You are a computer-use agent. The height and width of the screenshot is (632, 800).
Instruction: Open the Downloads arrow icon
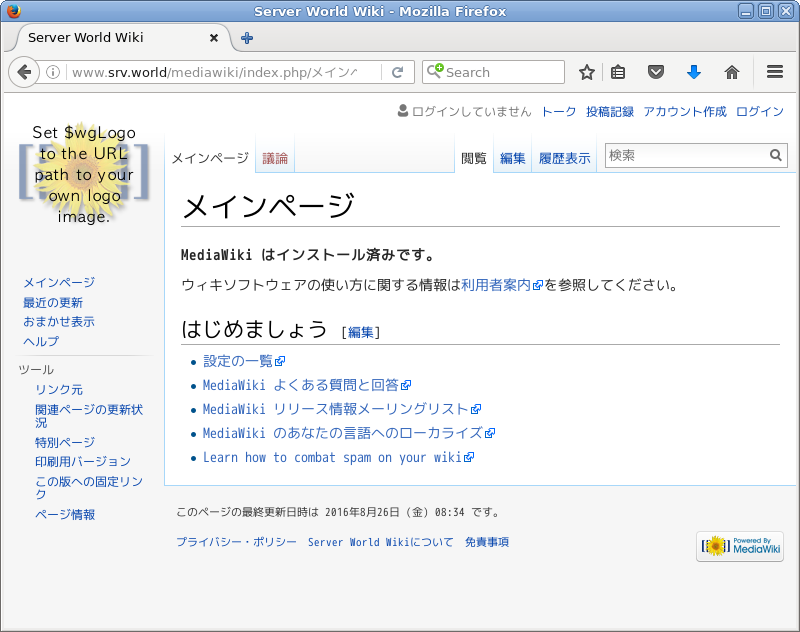pyautogui.click(x=694, y=72)
